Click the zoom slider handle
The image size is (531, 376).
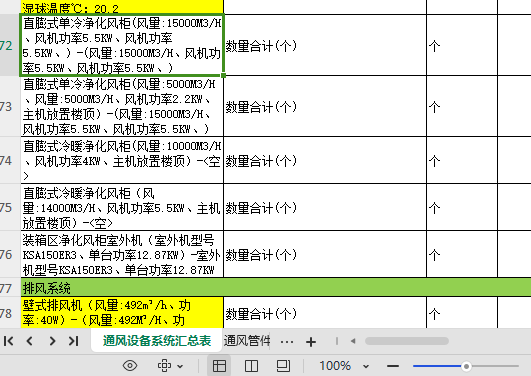click(466, 366)
